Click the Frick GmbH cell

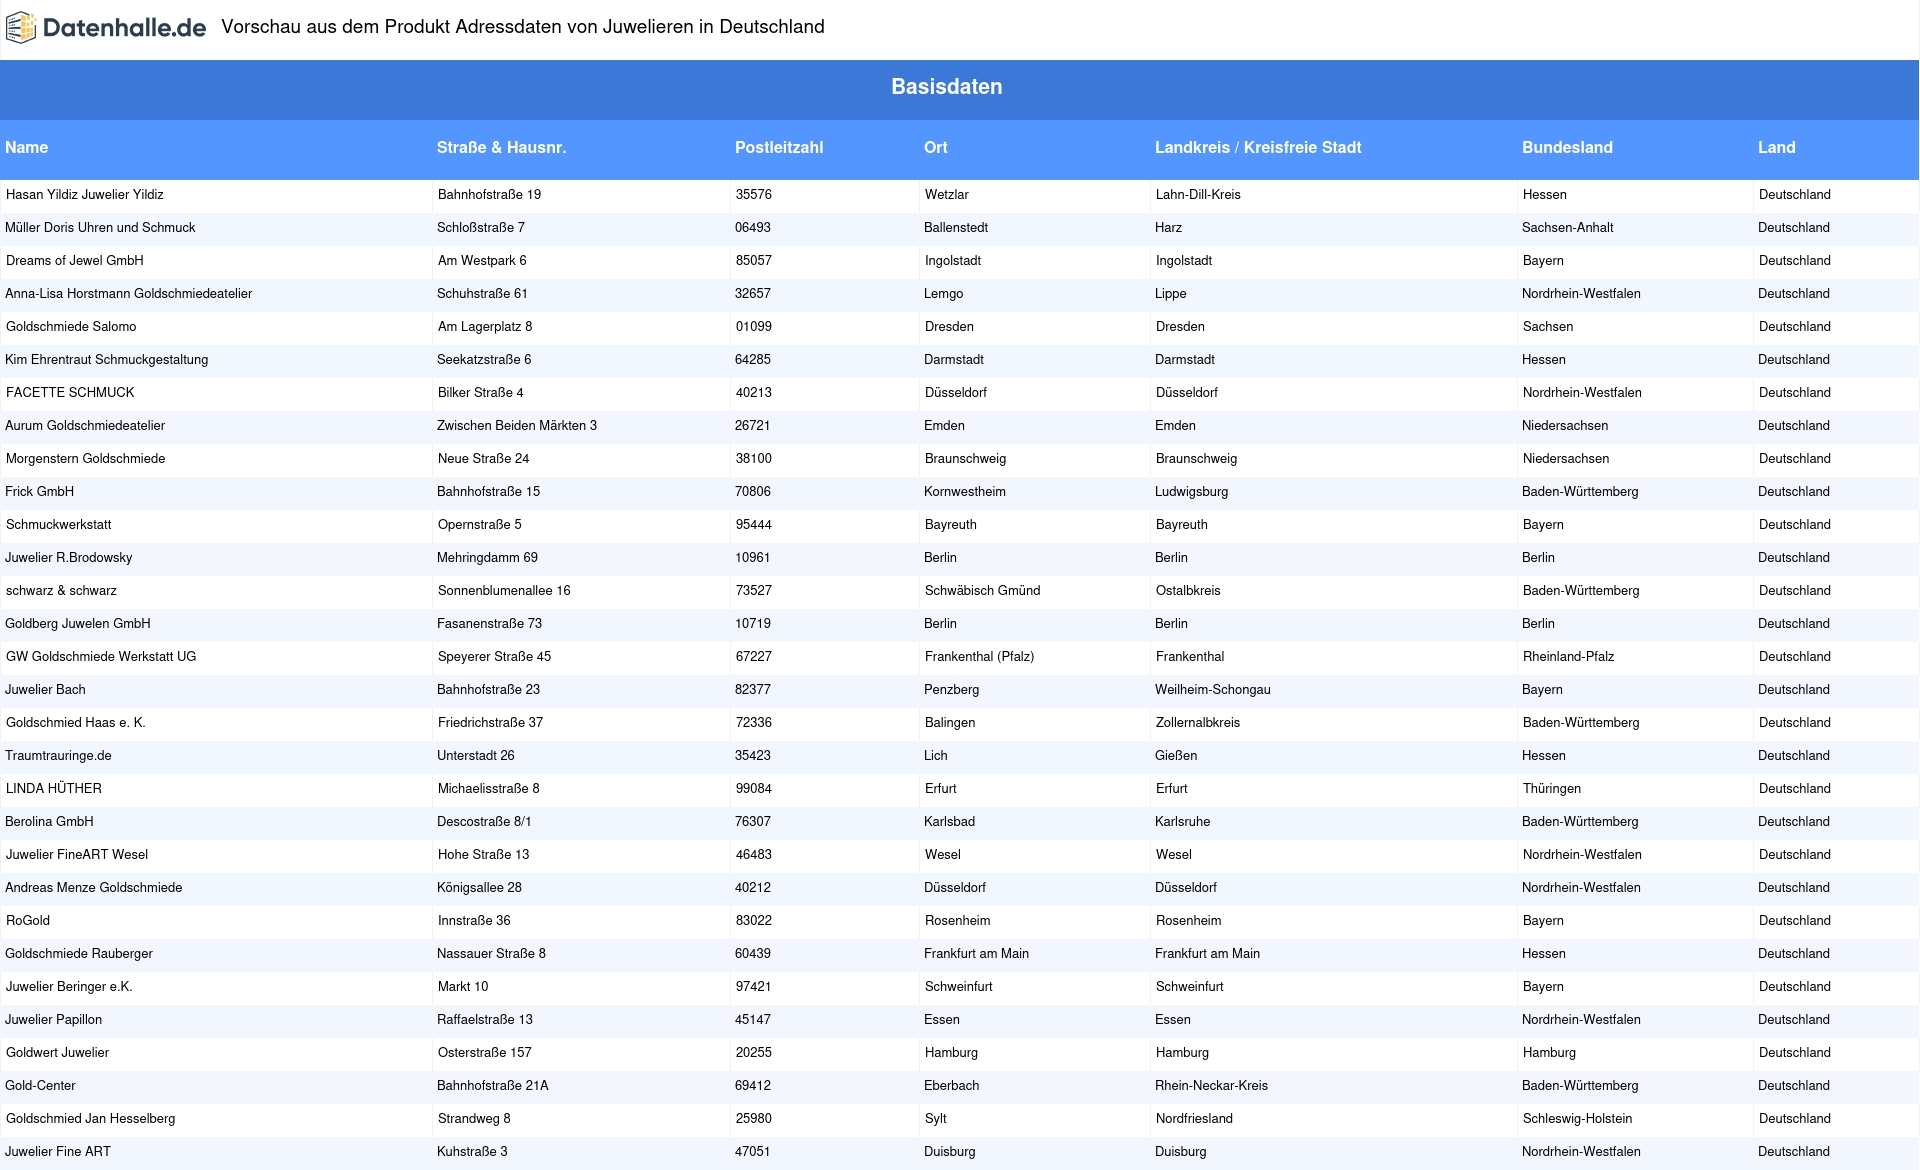(x=40, y=492)
